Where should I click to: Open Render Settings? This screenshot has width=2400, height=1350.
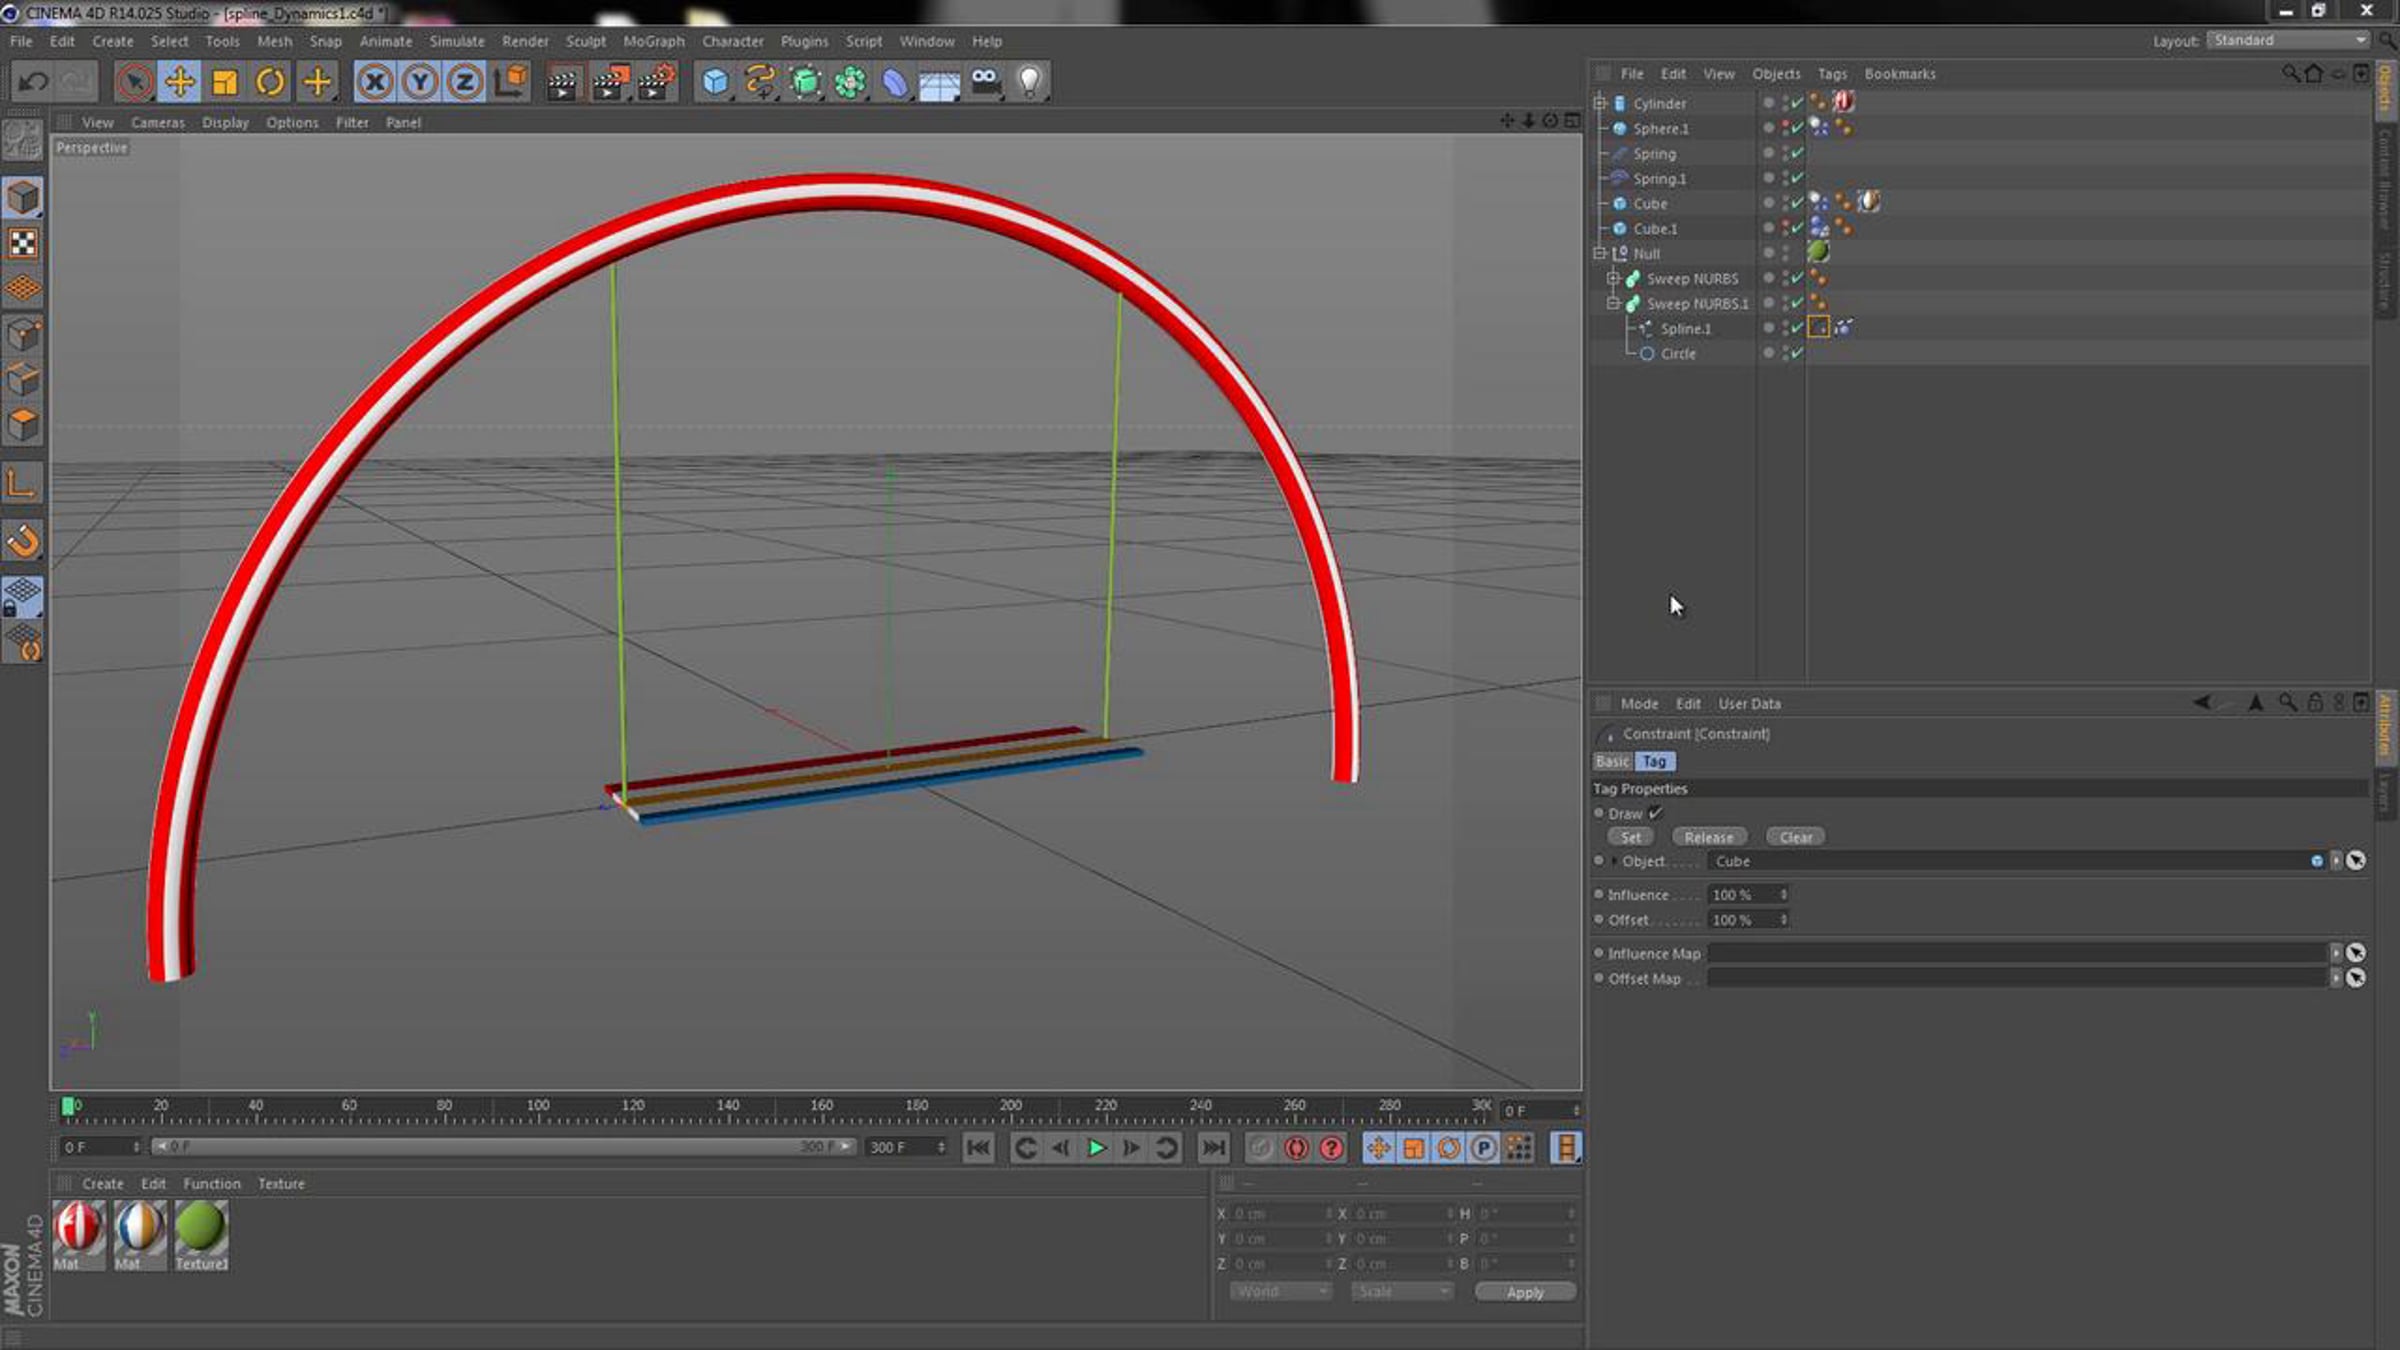pos(657,82)
